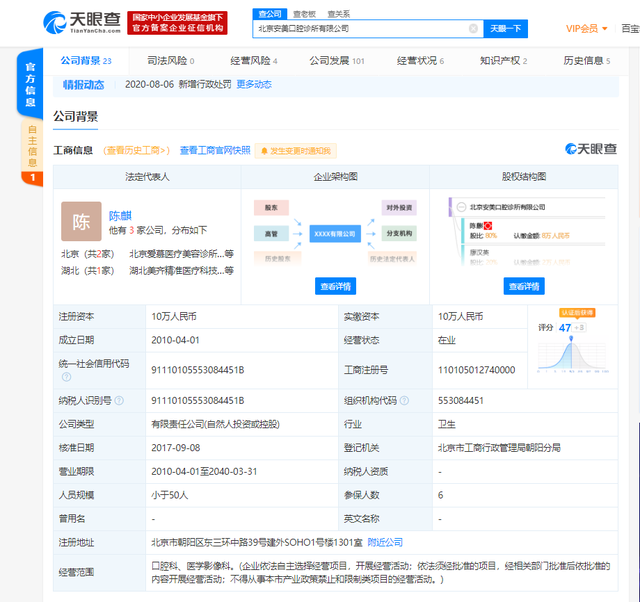The image size is (640, 602).
Task: Open the 经营状况 tab
Action: (420, 61)
